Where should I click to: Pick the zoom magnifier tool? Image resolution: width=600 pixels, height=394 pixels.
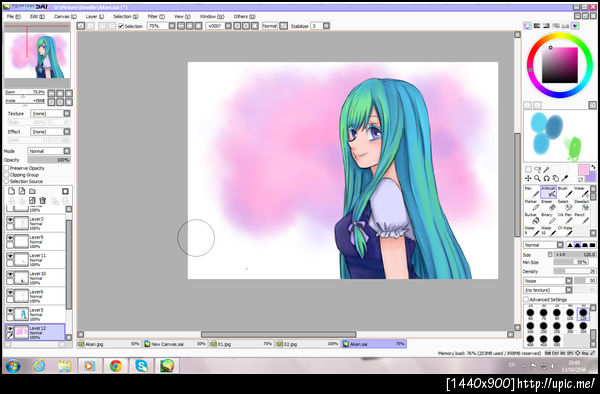538,178
